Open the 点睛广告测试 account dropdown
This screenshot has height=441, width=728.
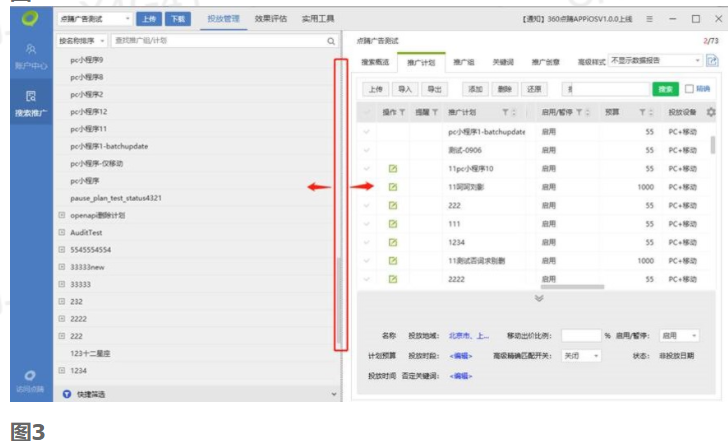coord(95,19)
